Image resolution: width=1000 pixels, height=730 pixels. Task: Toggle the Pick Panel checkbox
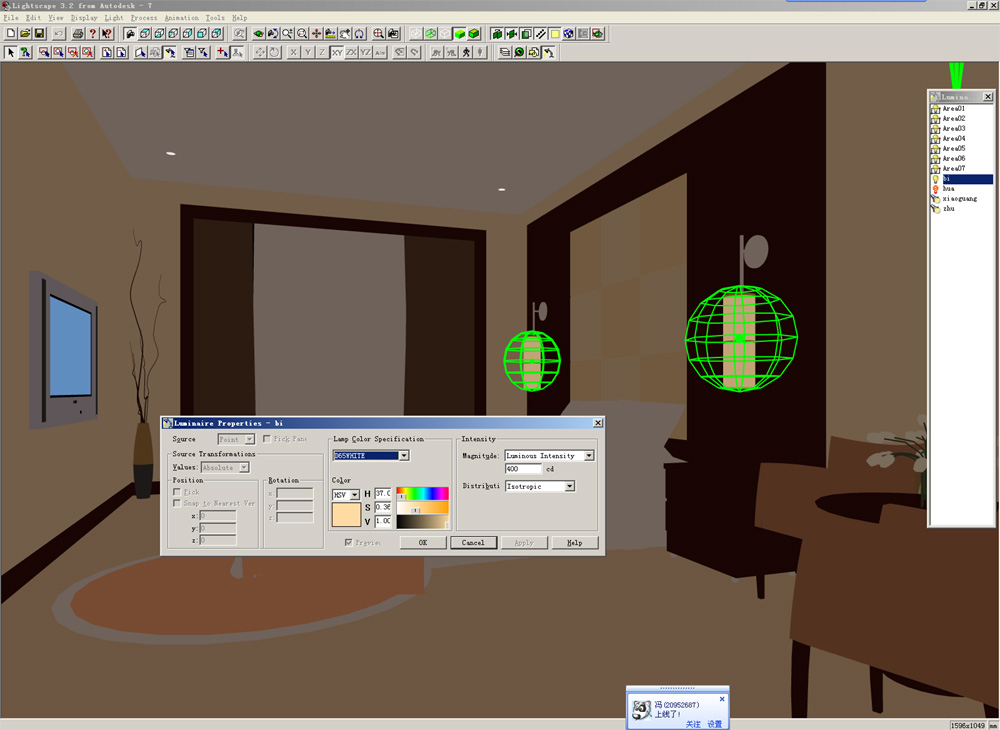click(x=266, y=439)
